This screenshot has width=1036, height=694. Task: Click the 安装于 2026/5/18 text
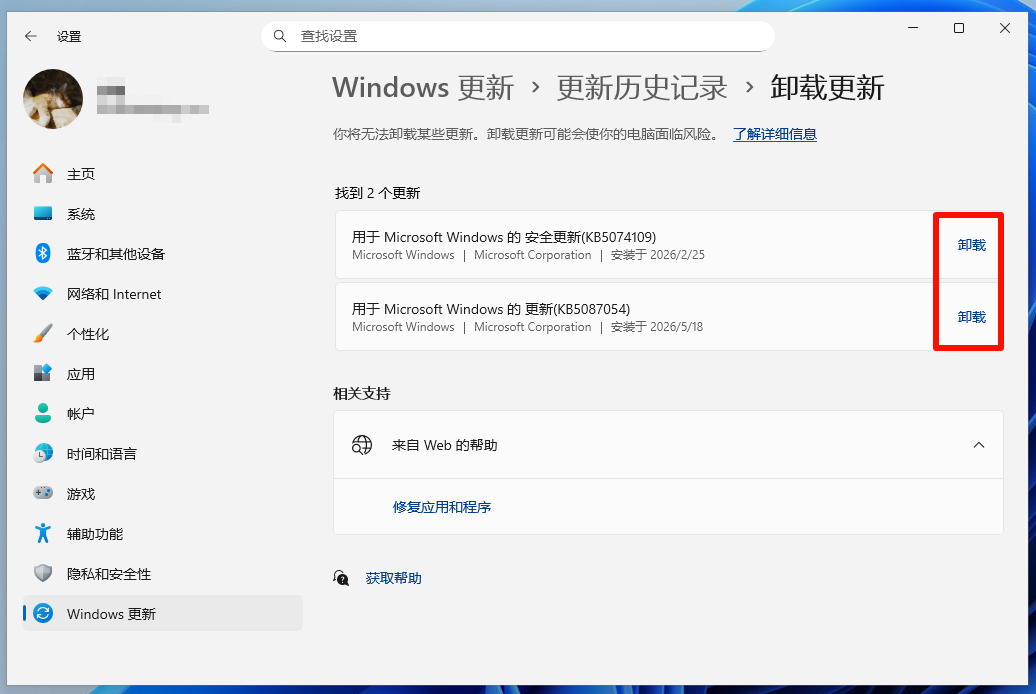click(657, 327)
